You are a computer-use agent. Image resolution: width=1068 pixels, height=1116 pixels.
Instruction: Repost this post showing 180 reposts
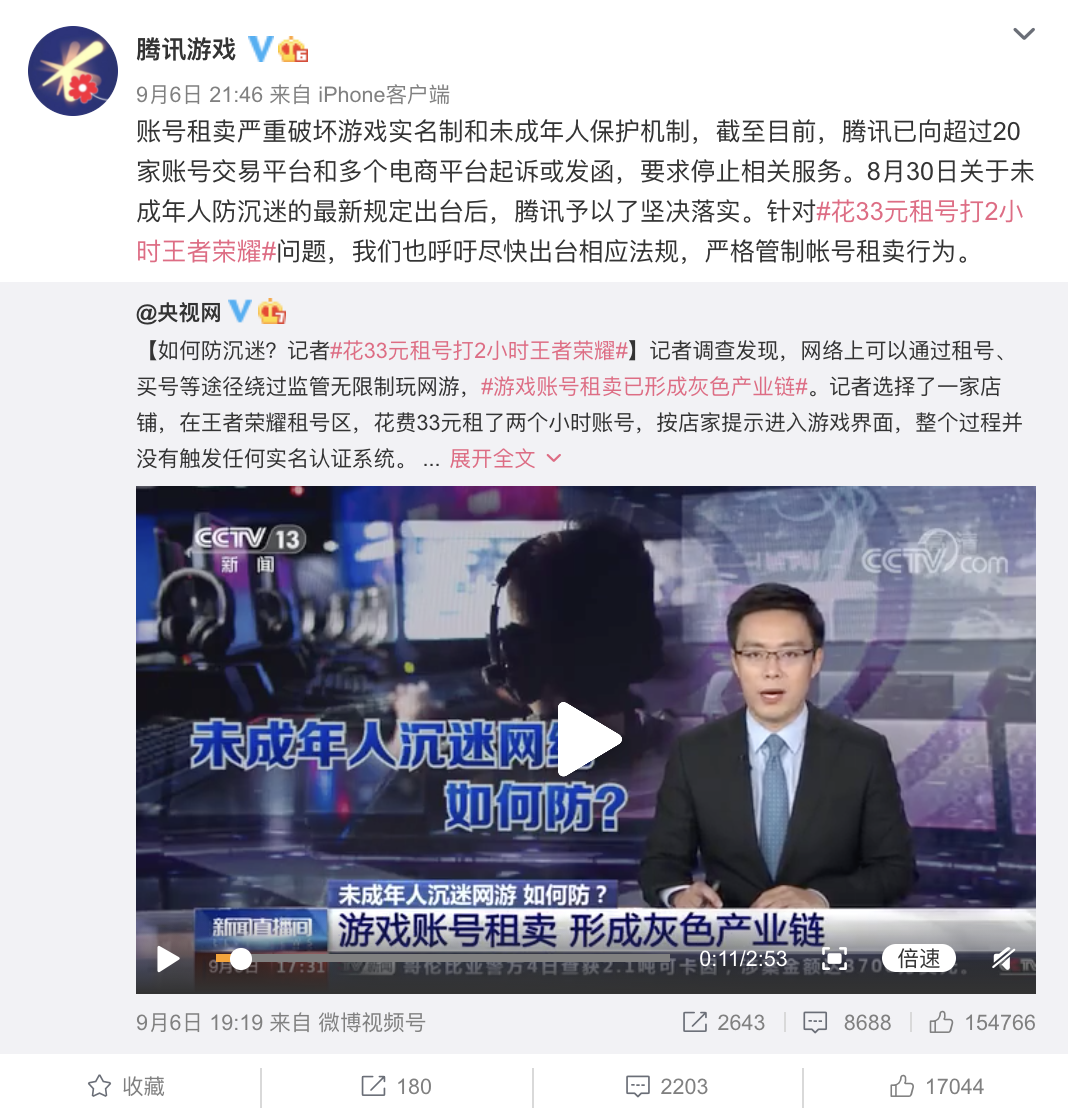click(x=396, y=1086)
